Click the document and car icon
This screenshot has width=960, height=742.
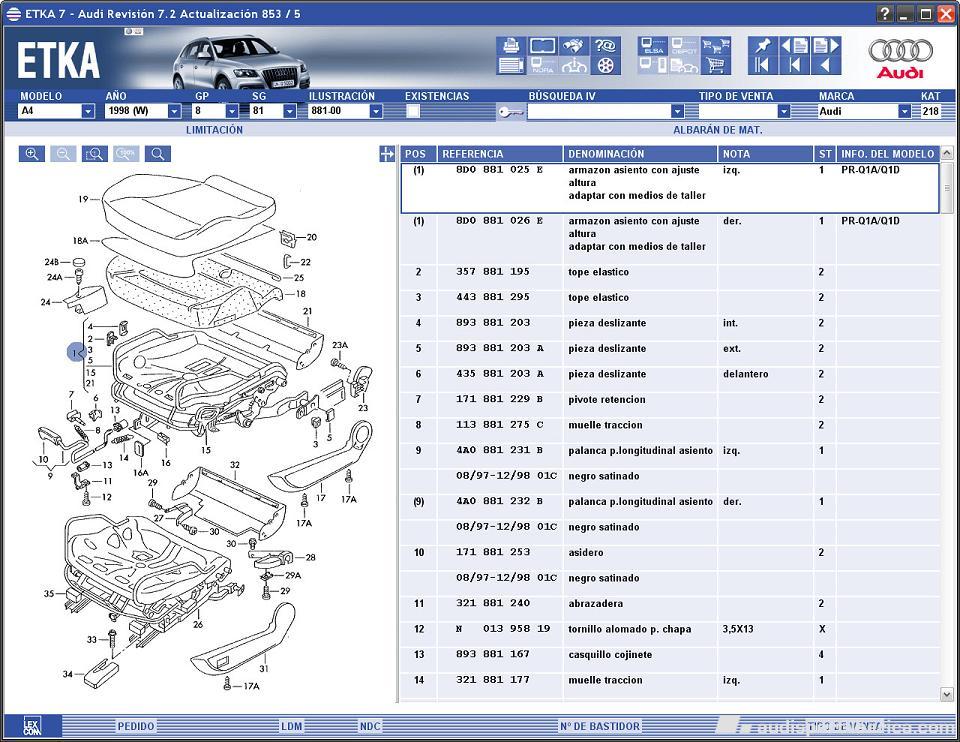[x=684, y=66]
